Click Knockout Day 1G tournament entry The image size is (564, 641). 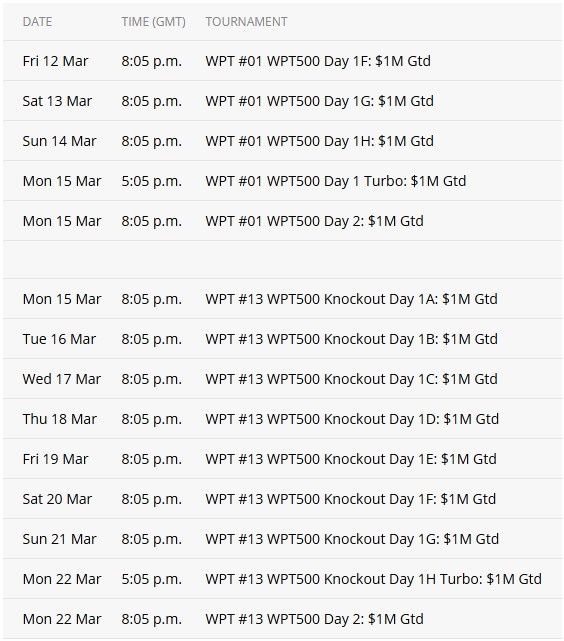pos(352,539)
